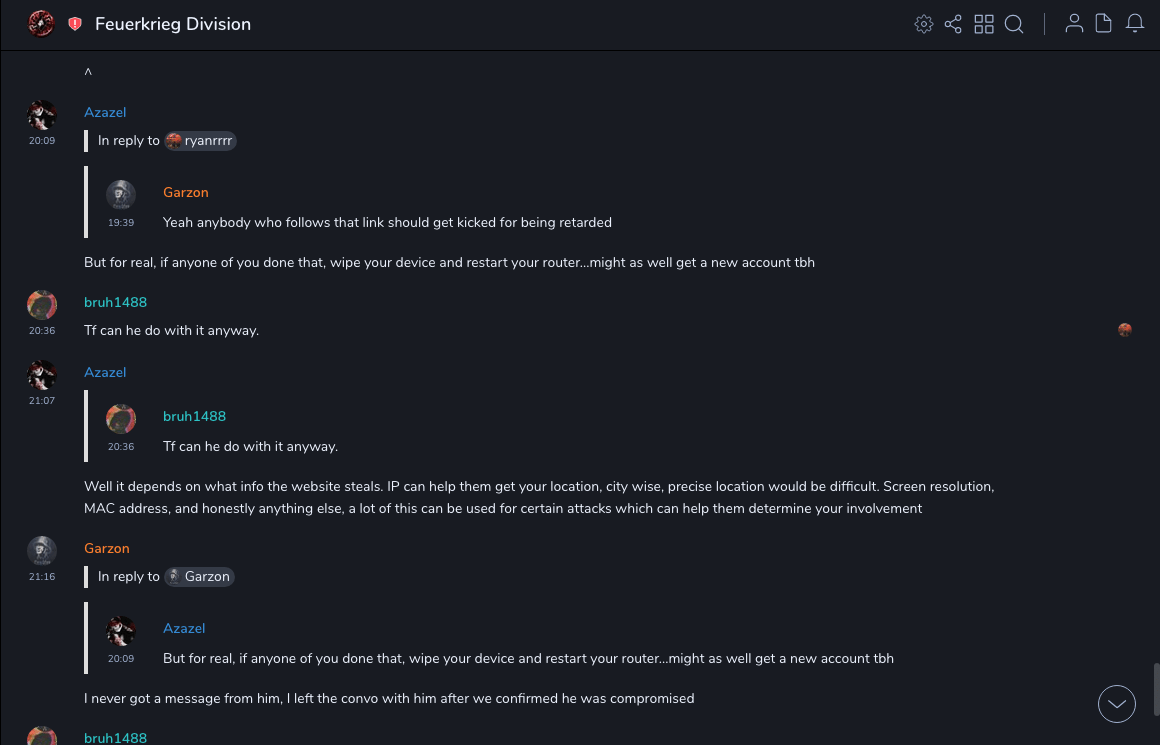Click the room name in the header
This screenshot has height=745, width=1160.
[173, 24]
